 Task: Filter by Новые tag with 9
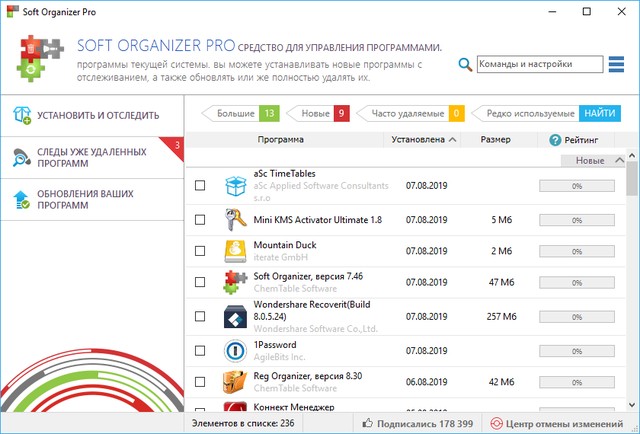(x=318, y=113)
